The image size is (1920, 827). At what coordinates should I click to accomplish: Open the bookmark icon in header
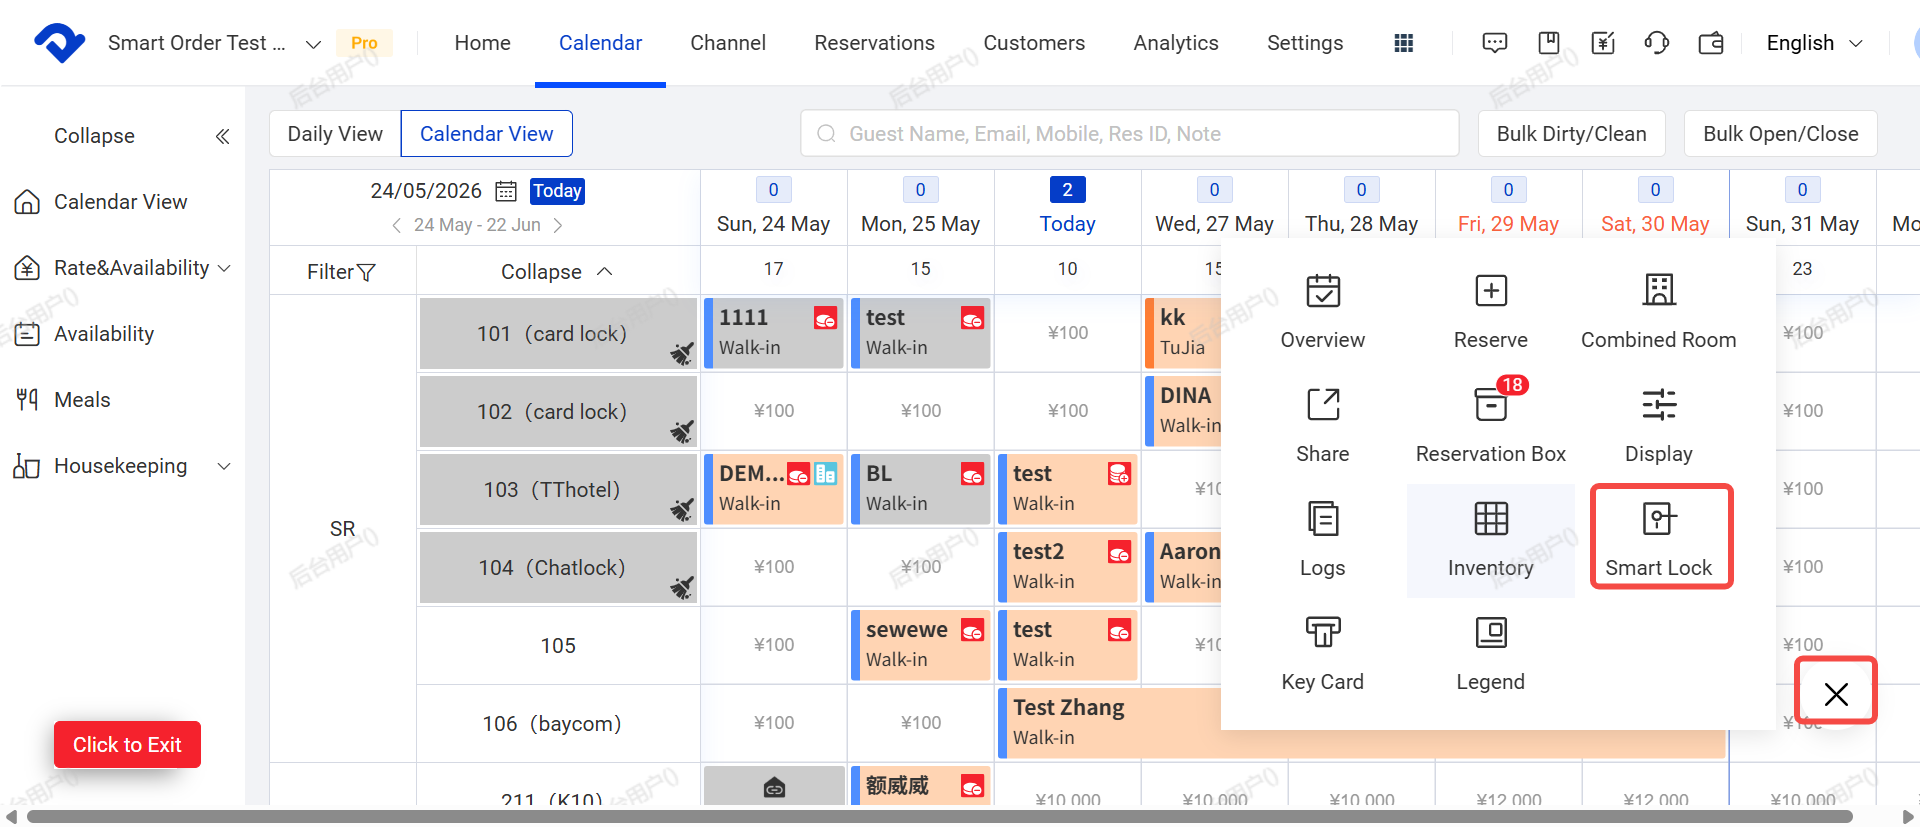pos(1549,43)
